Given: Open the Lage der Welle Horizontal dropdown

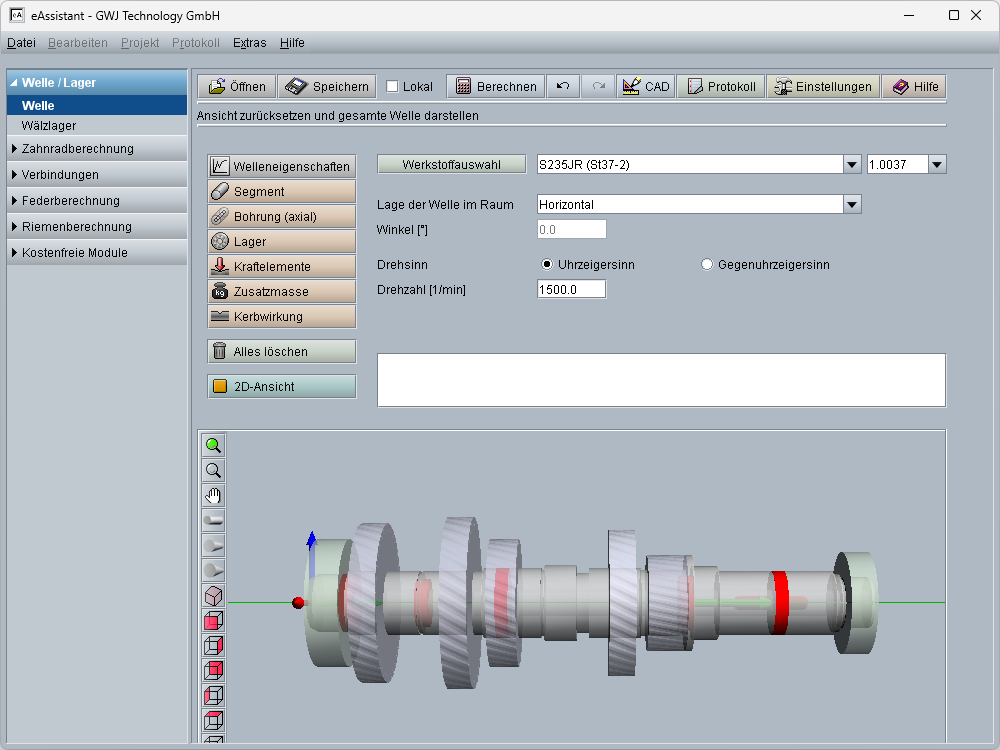Looking at the screenshot, I should click(x=851, y=205).
